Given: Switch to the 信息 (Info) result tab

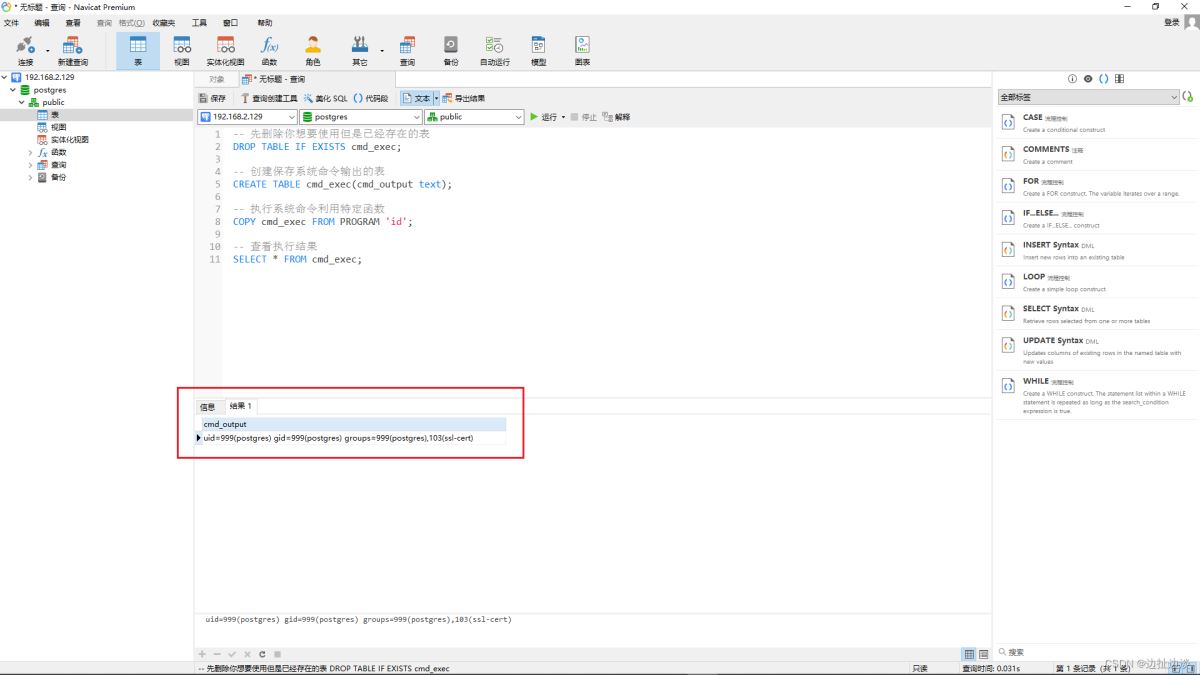Looking at the screenshot, I should 207,407.
